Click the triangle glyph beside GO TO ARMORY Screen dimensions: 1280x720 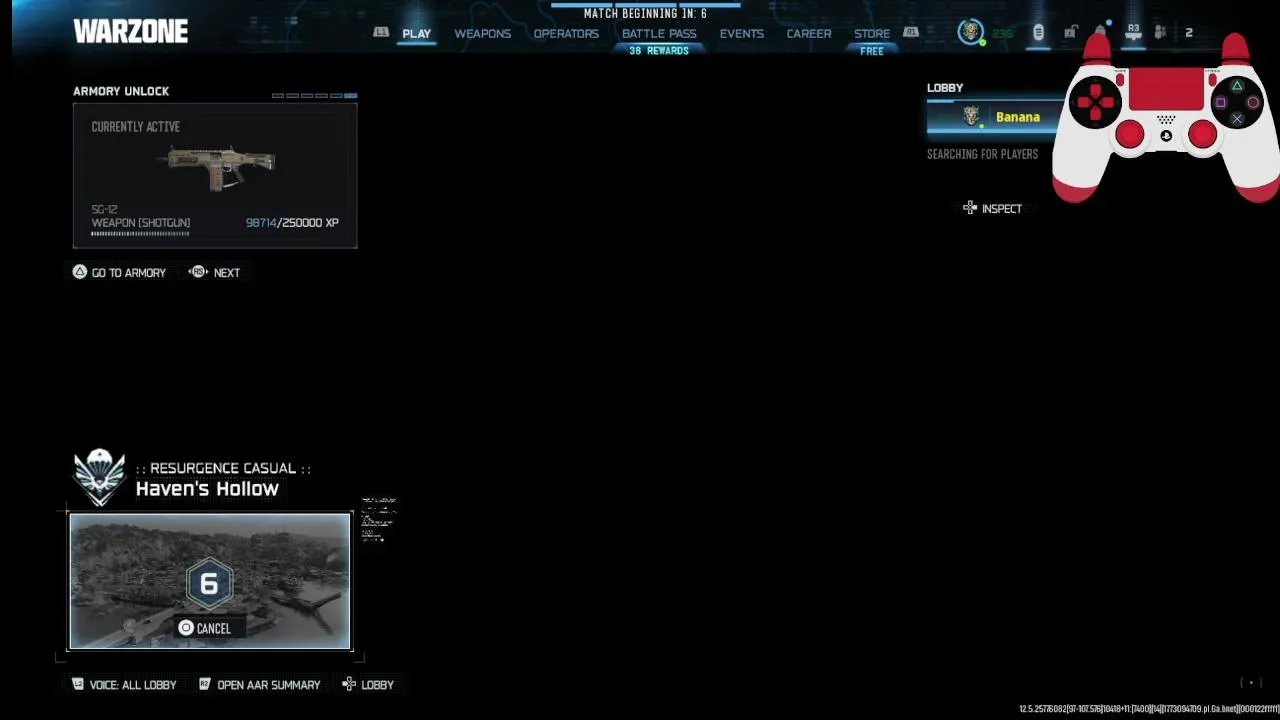click(80, 272)
